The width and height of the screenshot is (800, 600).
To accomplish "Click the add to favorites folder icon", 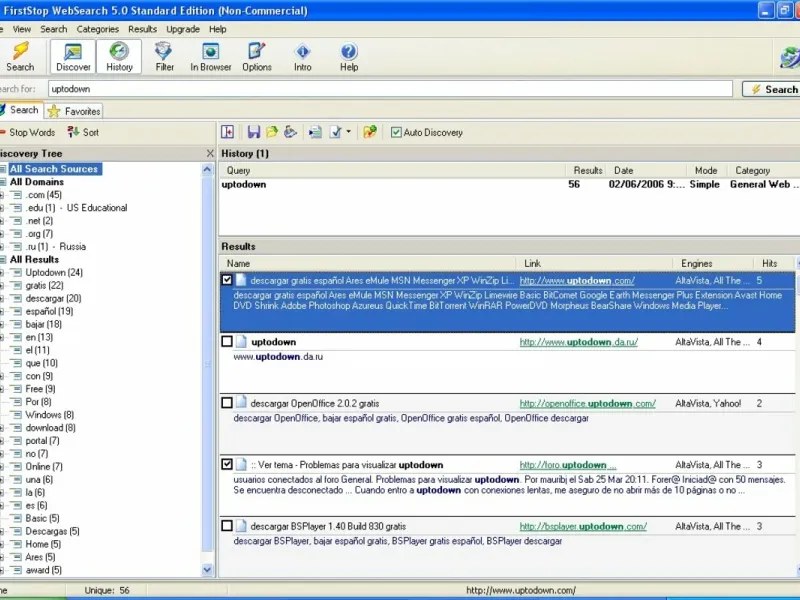I will coord(370,132).
